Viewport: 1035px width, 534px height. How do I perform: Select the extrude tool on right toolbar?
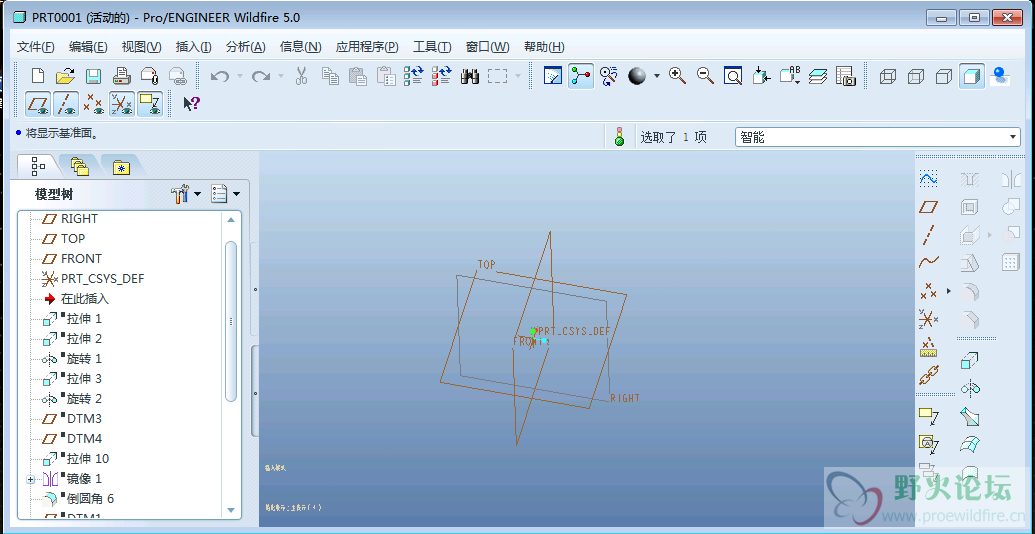pyautogui.click(x=970, y=360)
